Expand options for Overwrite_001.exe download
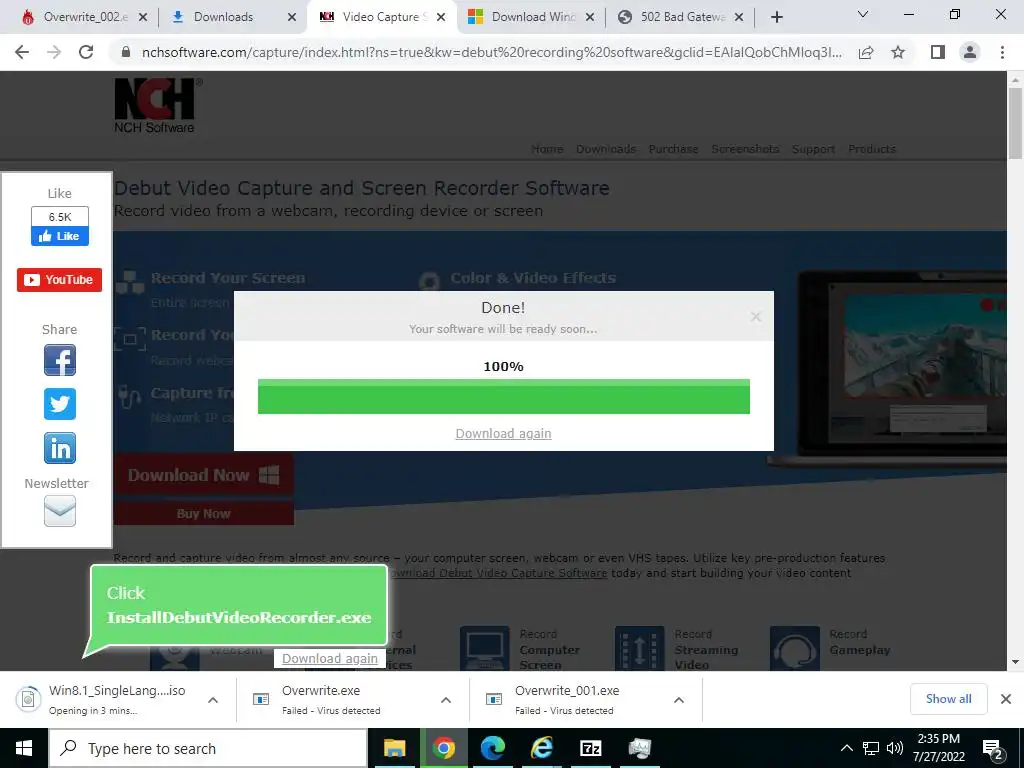The height and width of the screenshot is (768, 1024). tap(679, 700)
